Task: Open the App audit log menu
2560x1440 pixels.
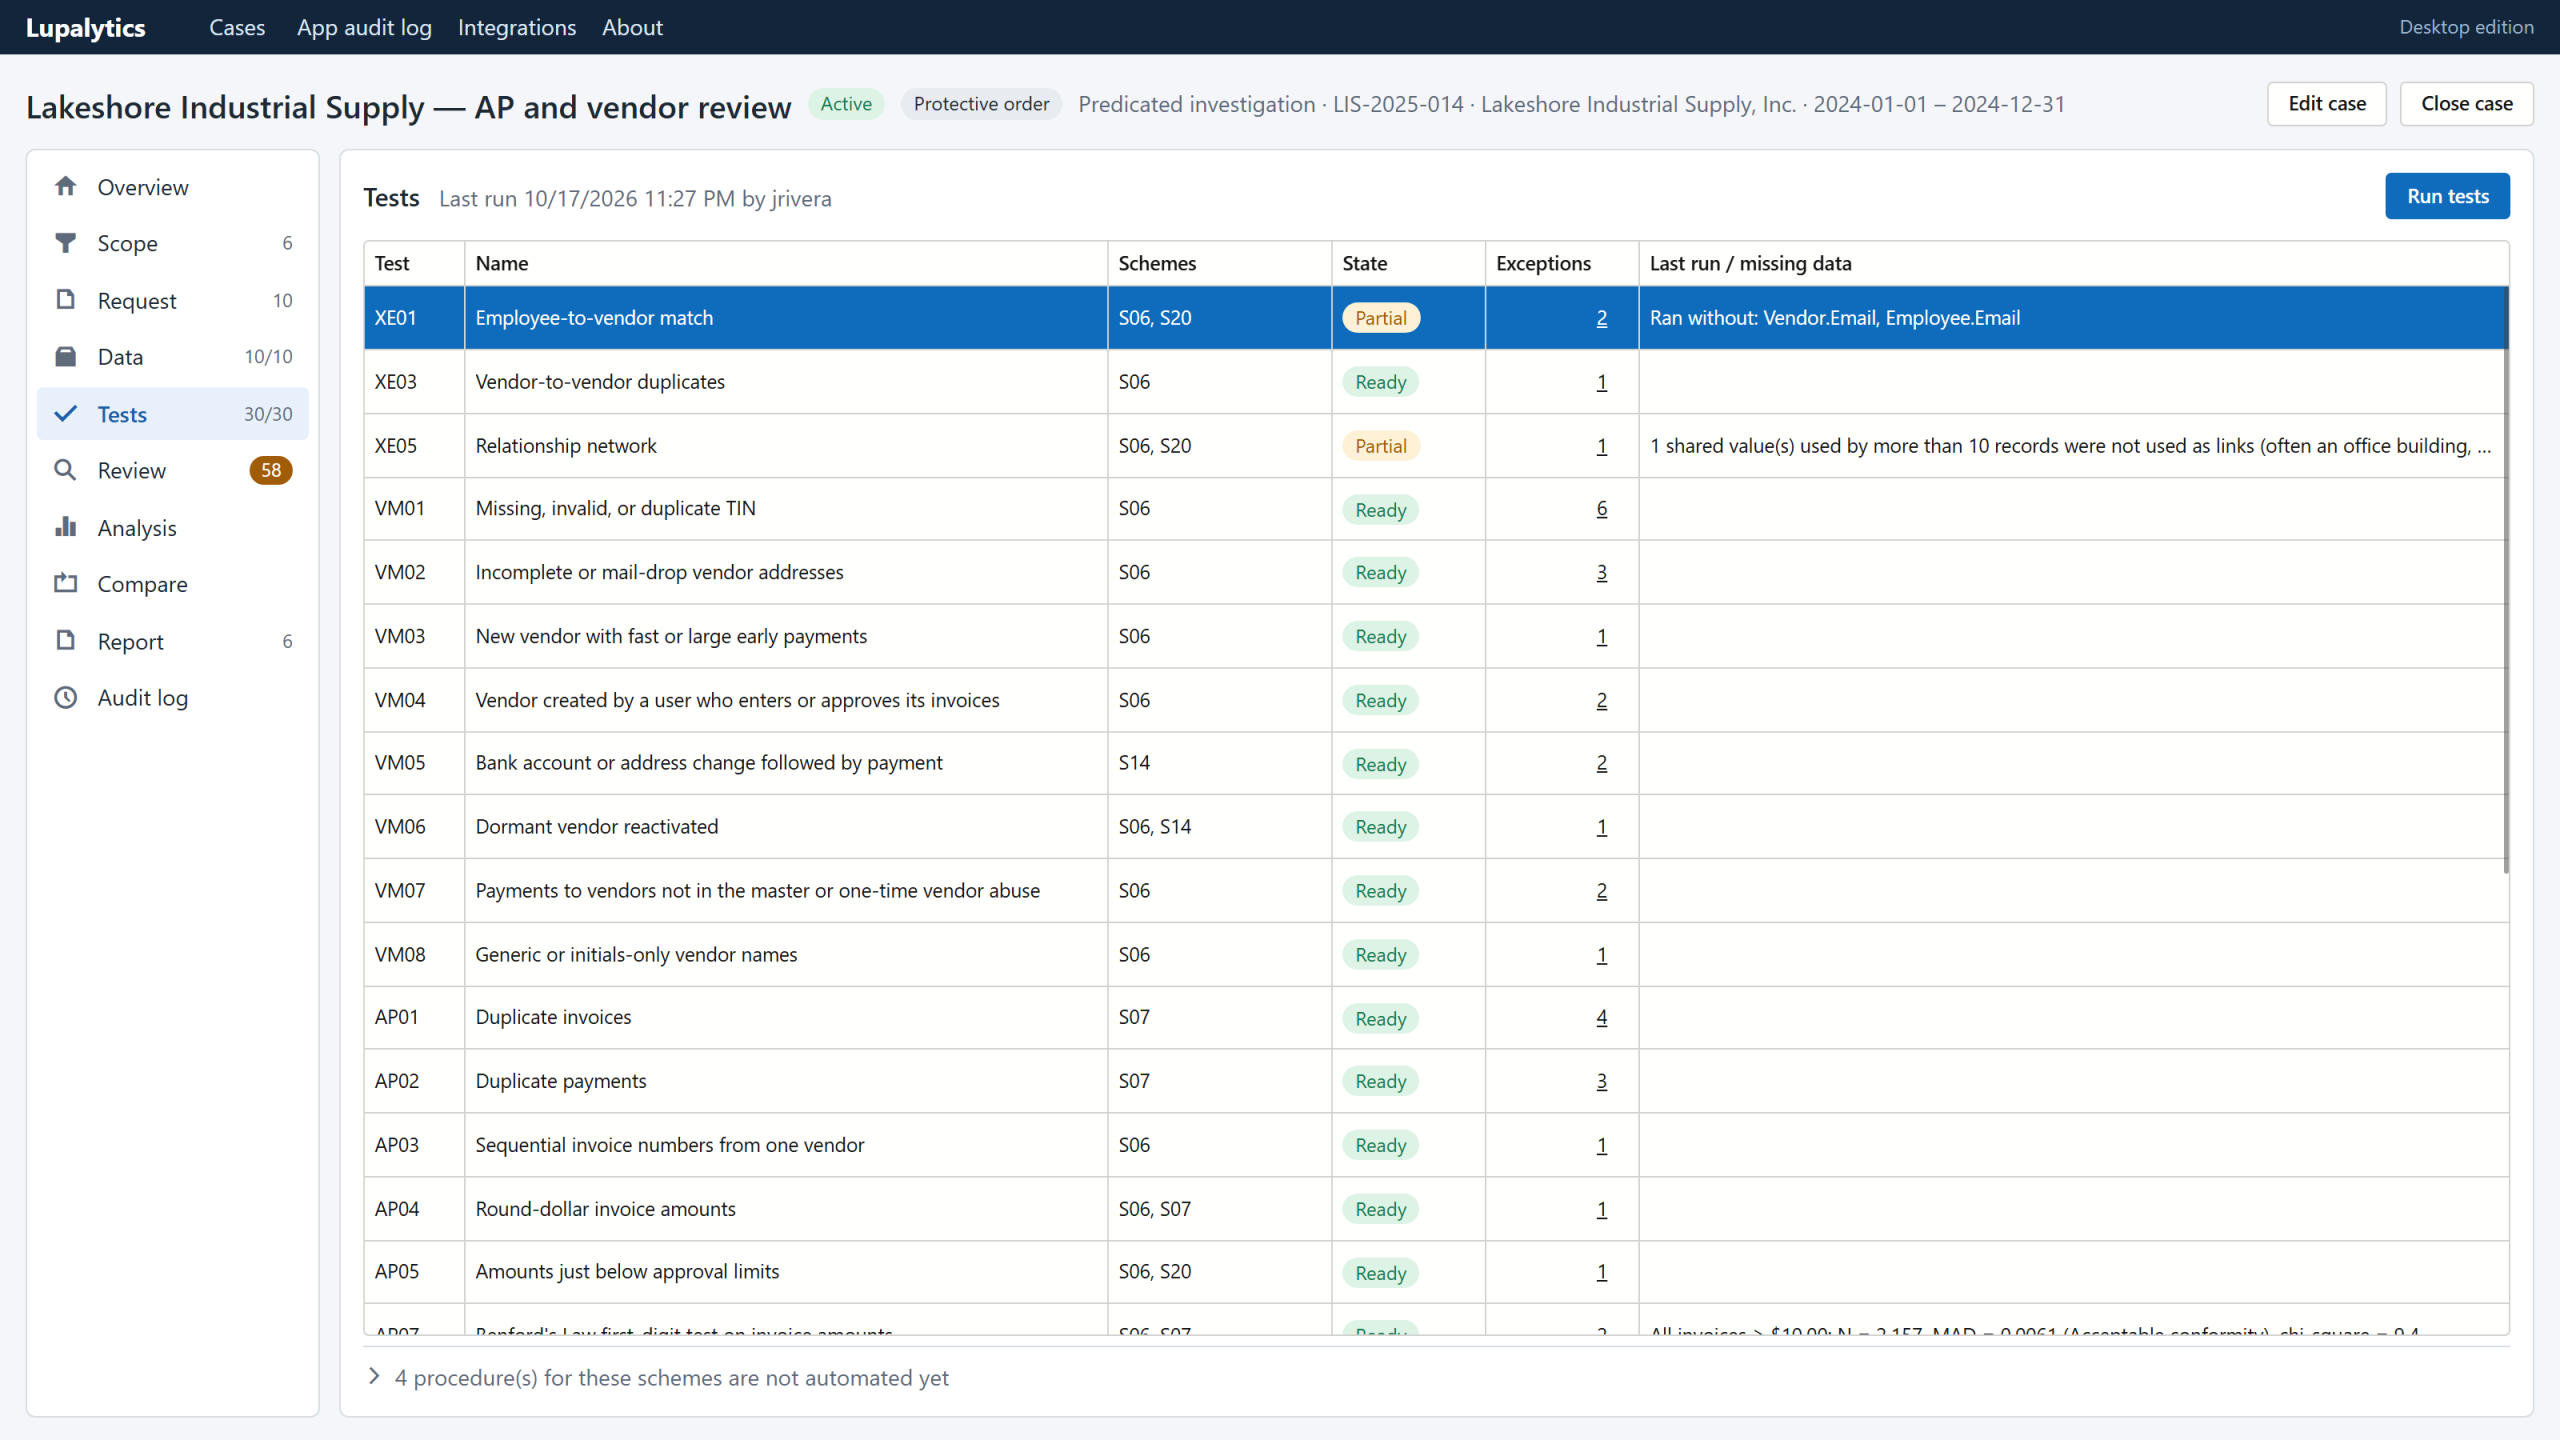Action: [364, 27]
